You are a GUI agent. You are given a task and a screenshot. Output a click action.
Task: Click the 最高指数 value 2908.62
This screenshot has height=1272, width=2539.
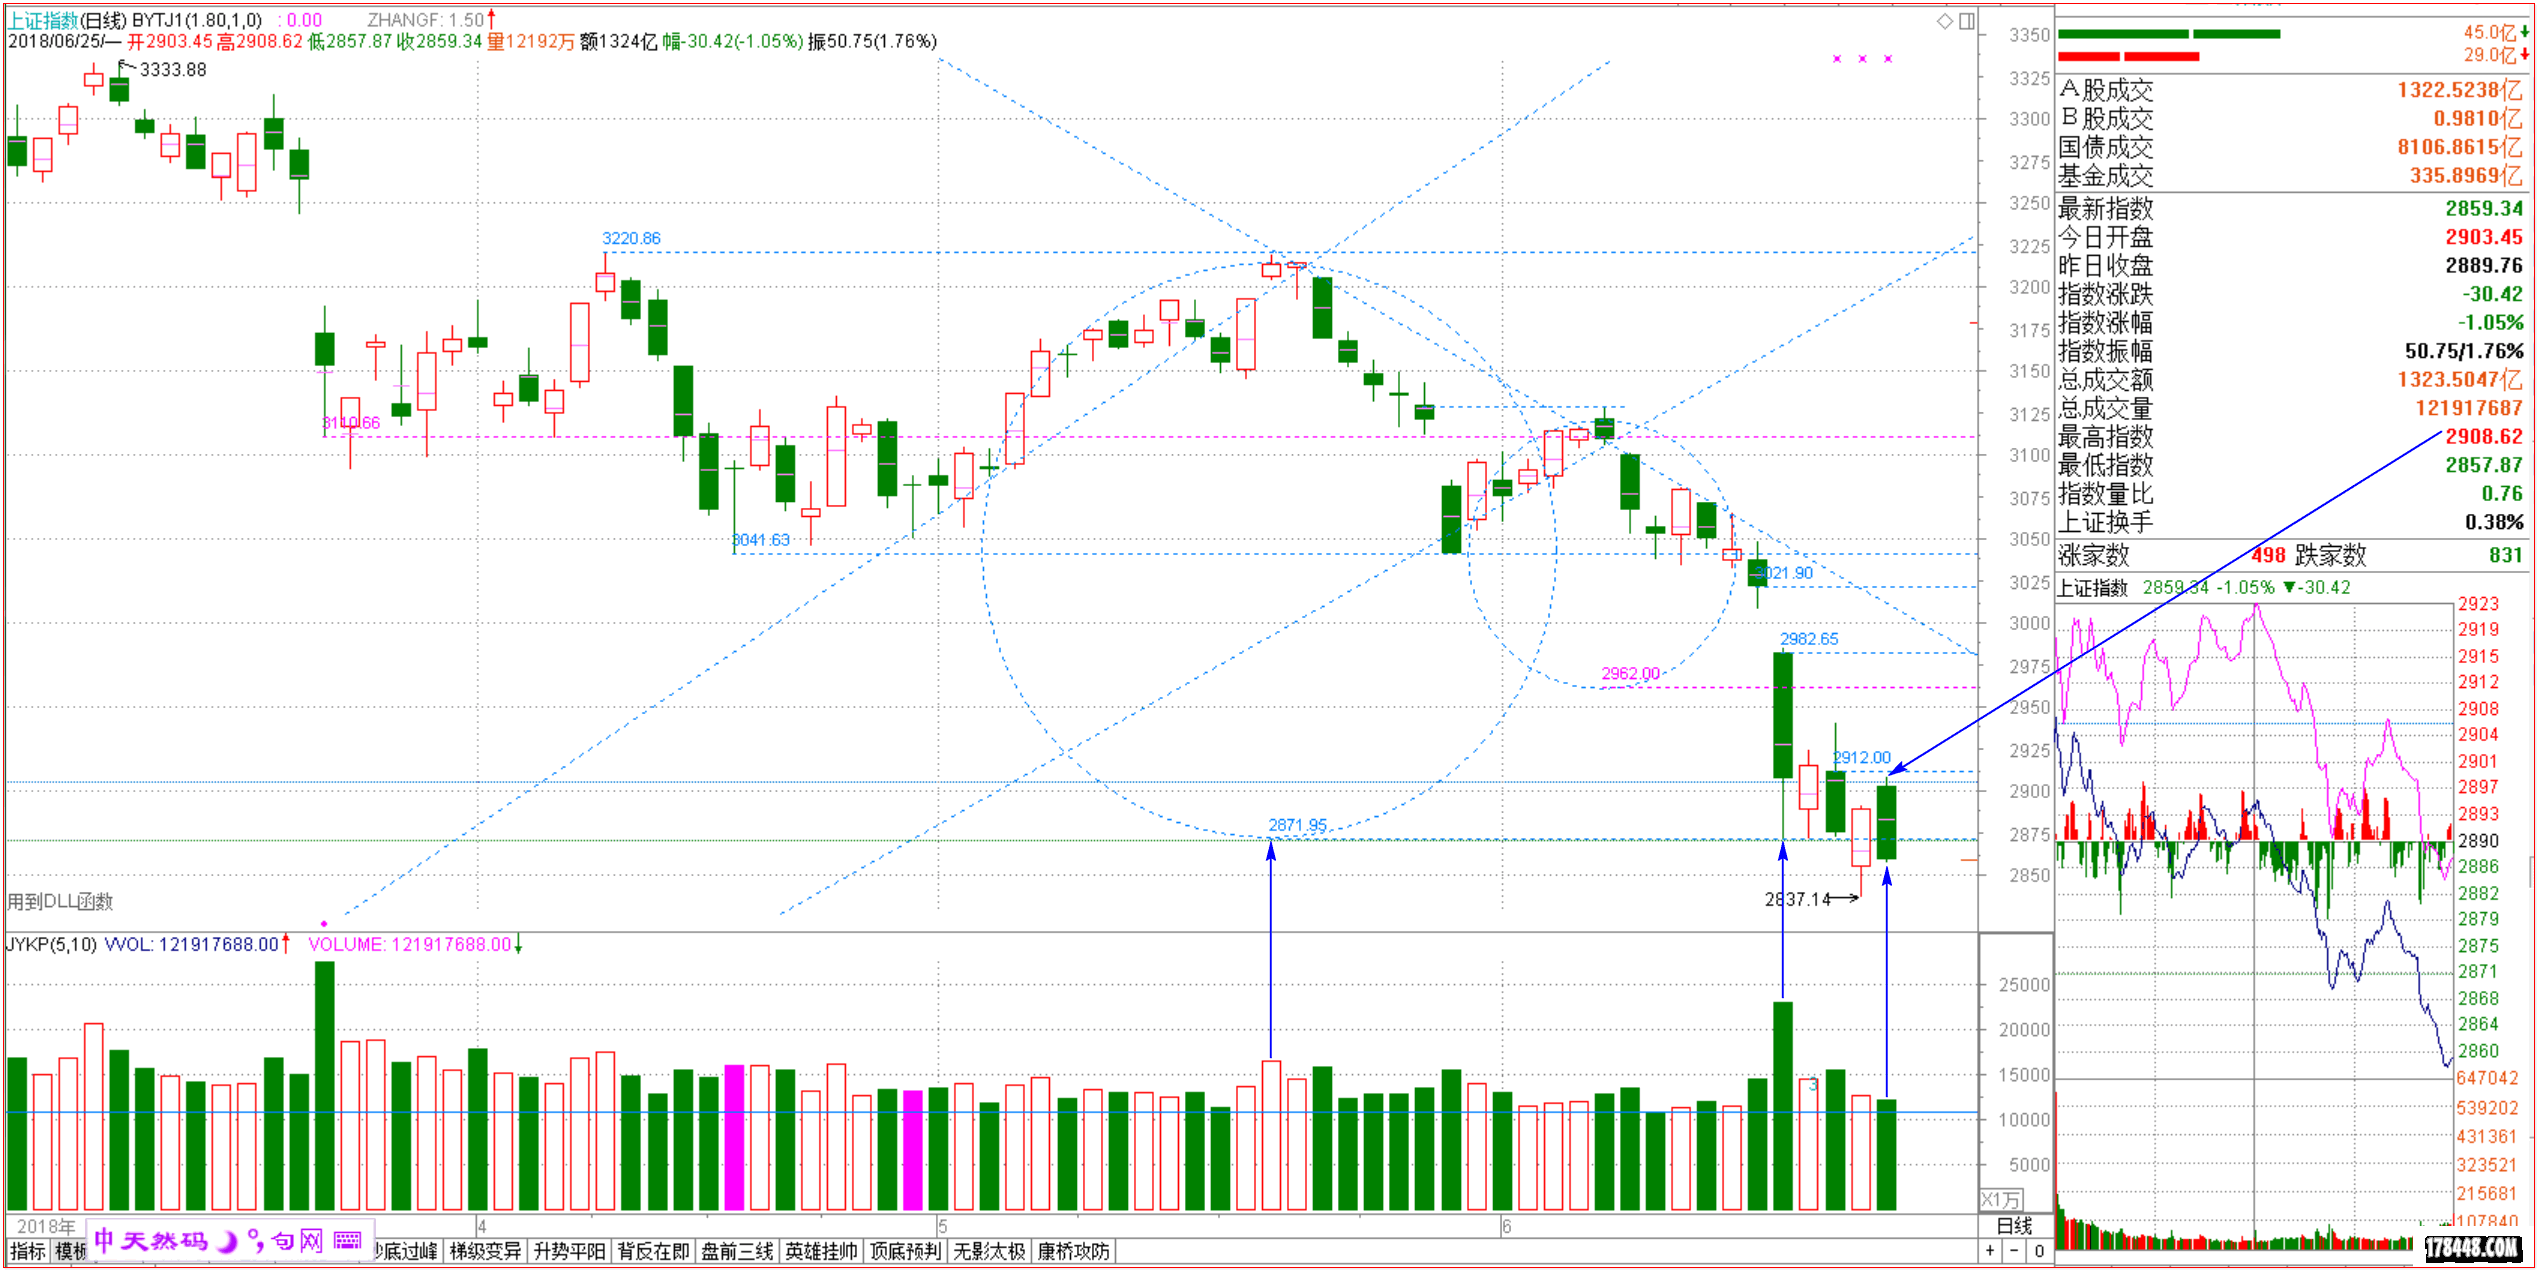2484,436
